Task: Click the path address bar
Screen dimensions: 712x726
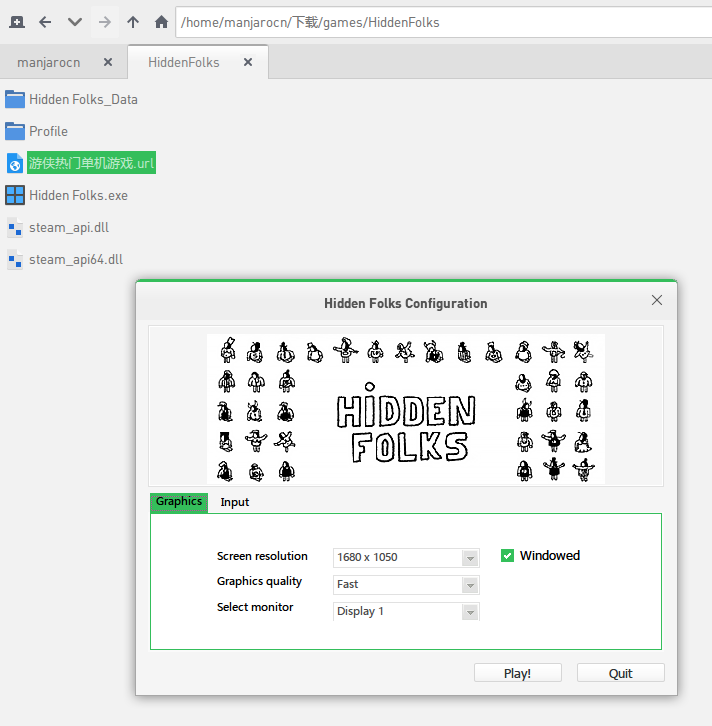Action: 443,22
